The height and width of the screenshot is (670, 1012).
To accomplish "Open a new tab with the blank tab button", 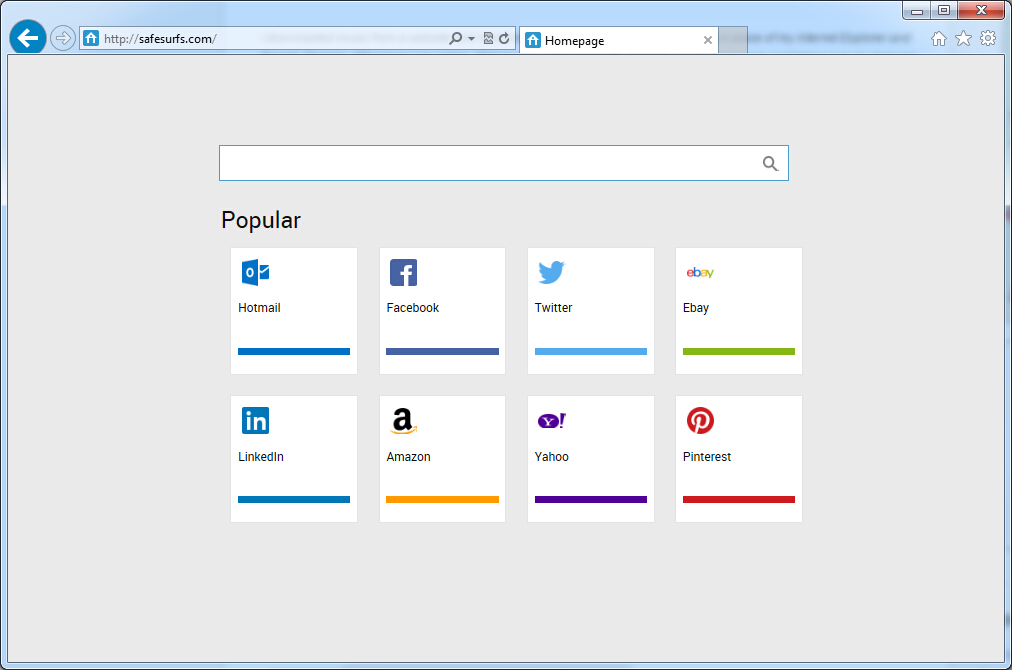I will [733, 40].
